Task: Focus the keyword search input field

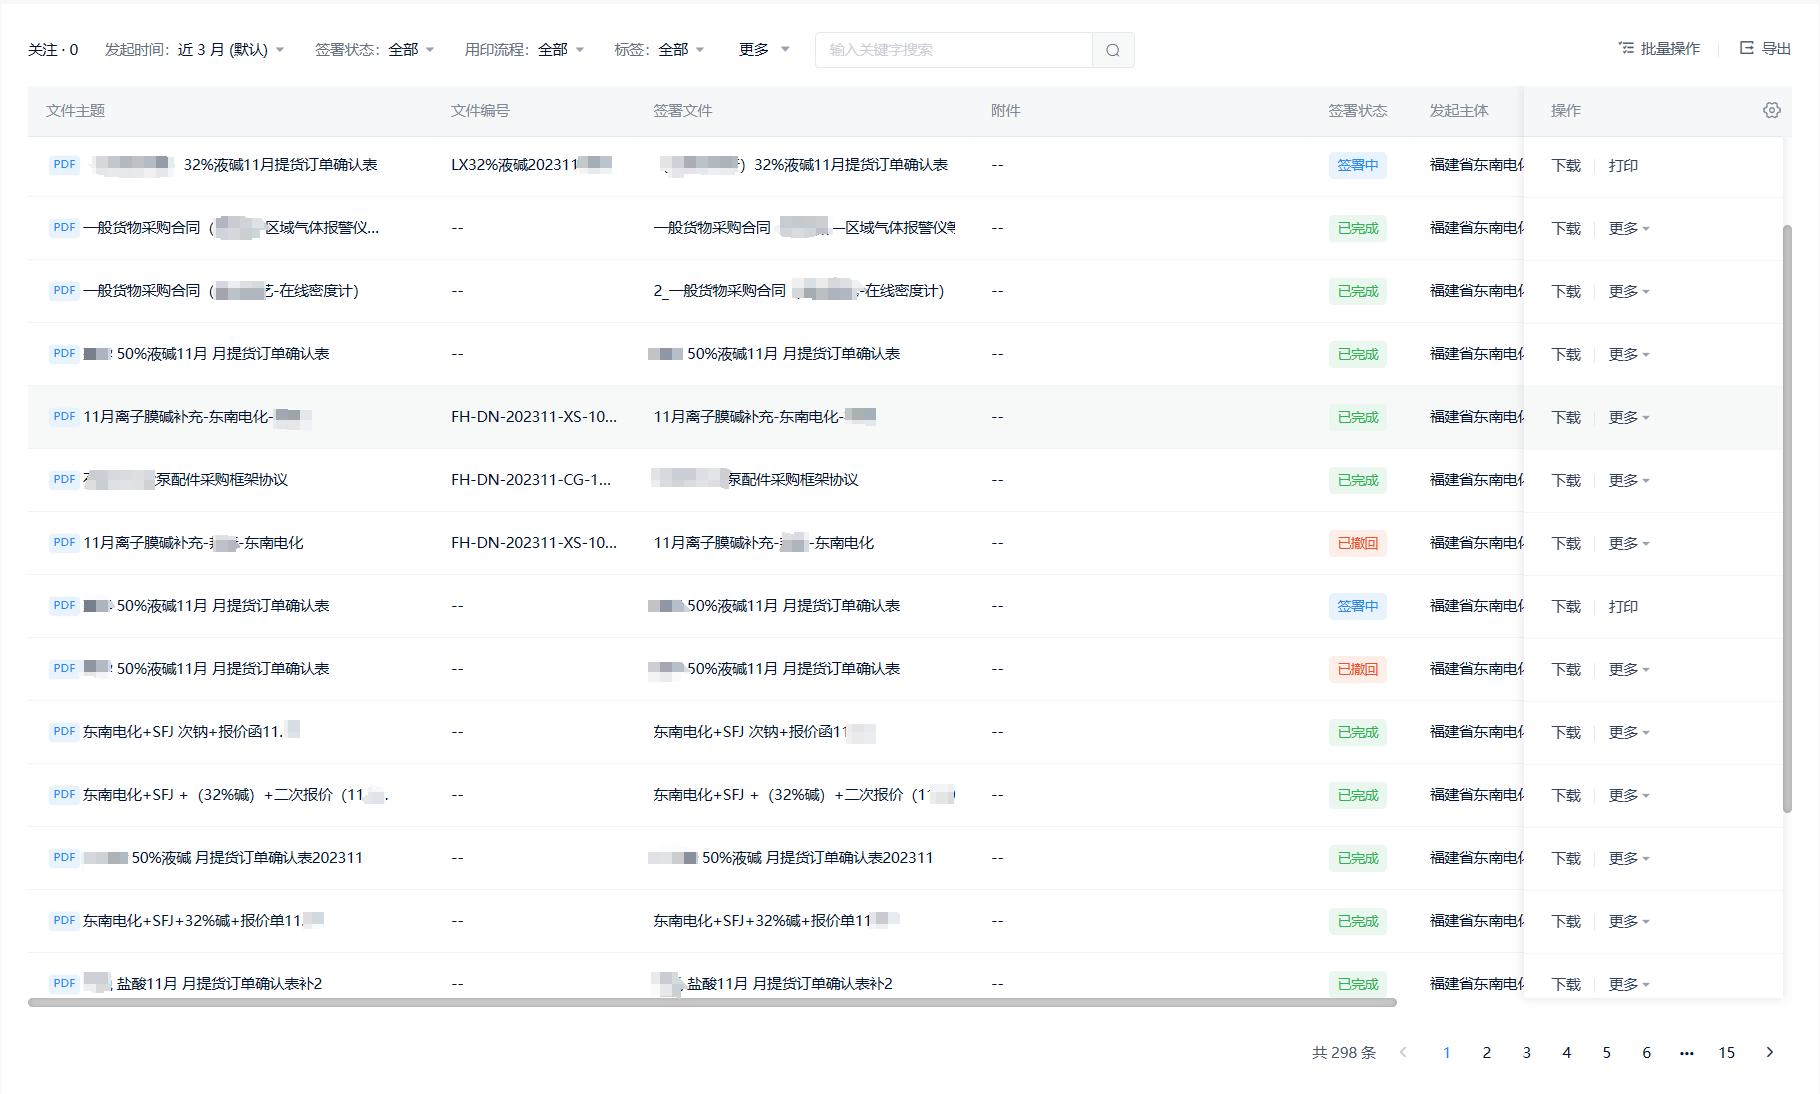Action: (x=953, y=50)
